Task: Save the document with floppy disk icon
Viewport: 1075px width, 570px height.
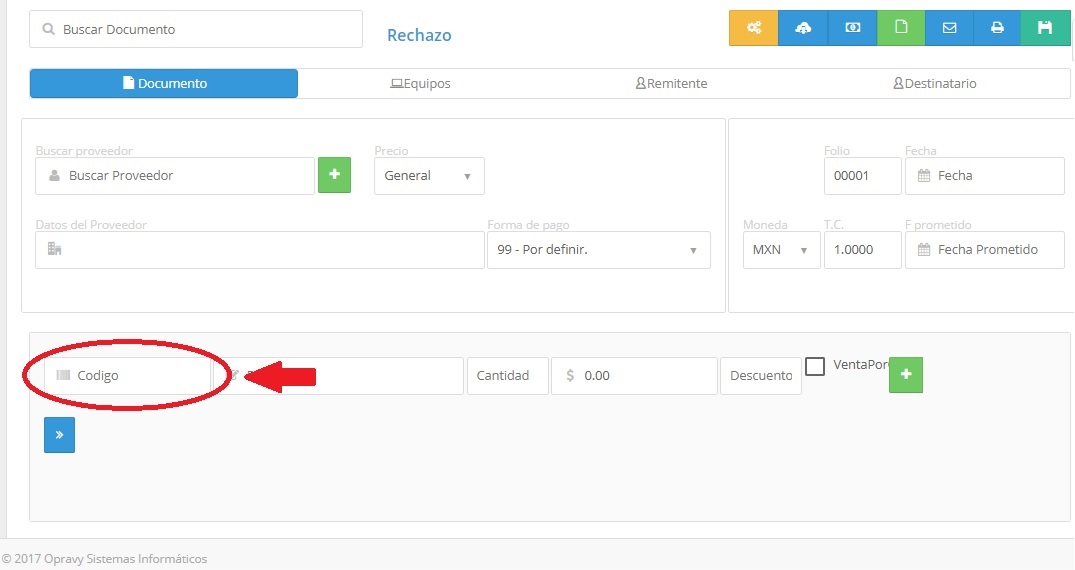Action: 1045,28
